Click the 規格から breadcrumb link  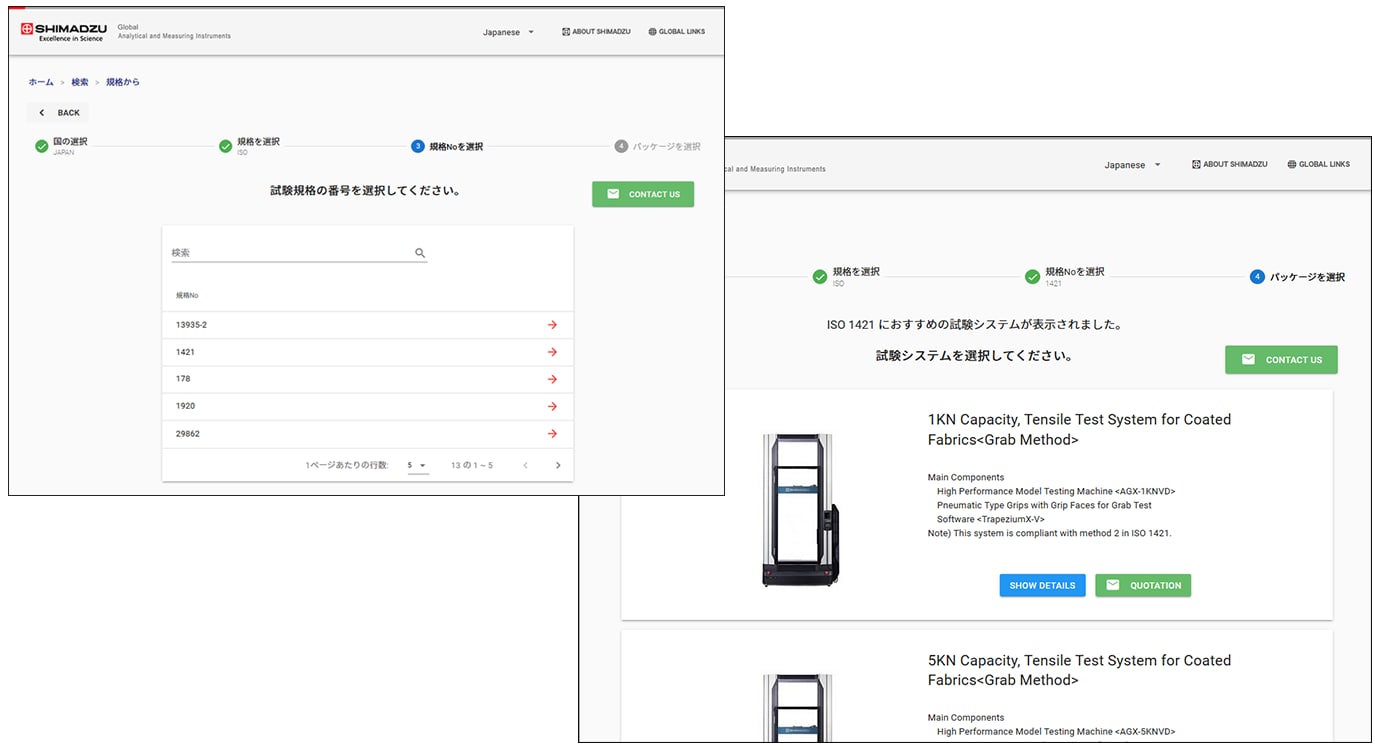pos(123,82)
